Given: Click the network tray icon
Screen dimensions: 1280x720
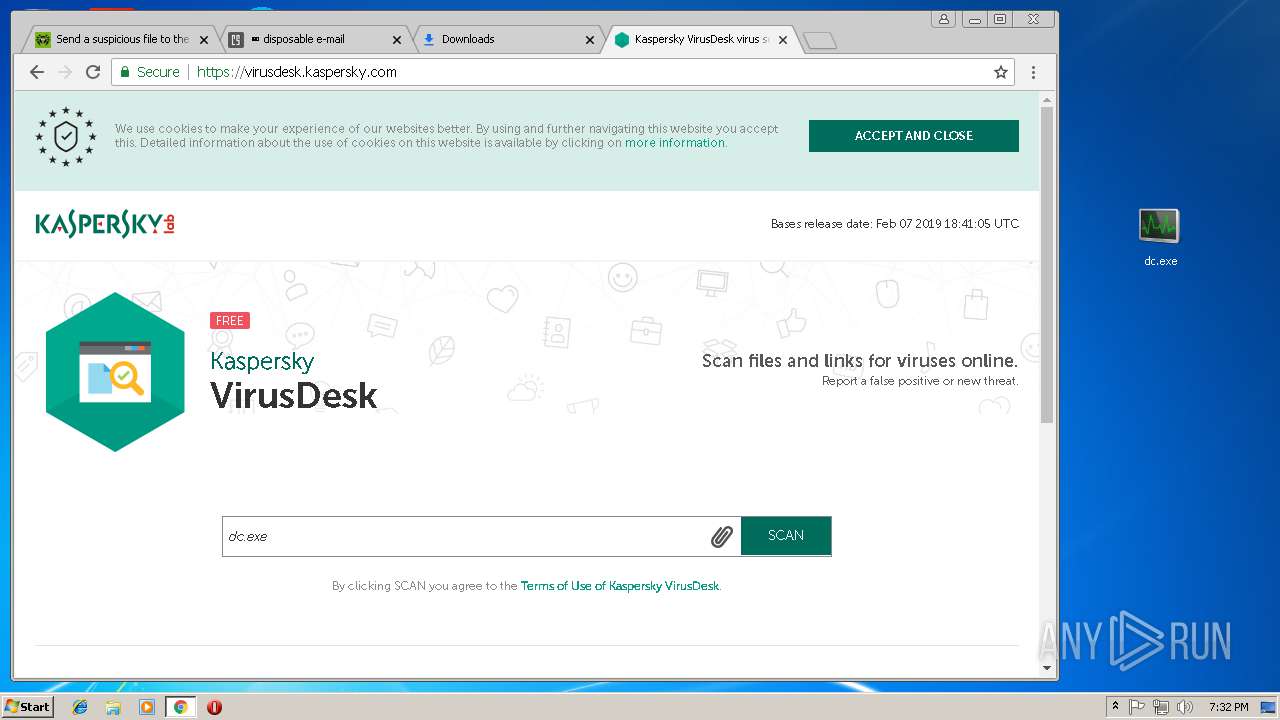Looking at the screenshot, I should point(1161,707).
